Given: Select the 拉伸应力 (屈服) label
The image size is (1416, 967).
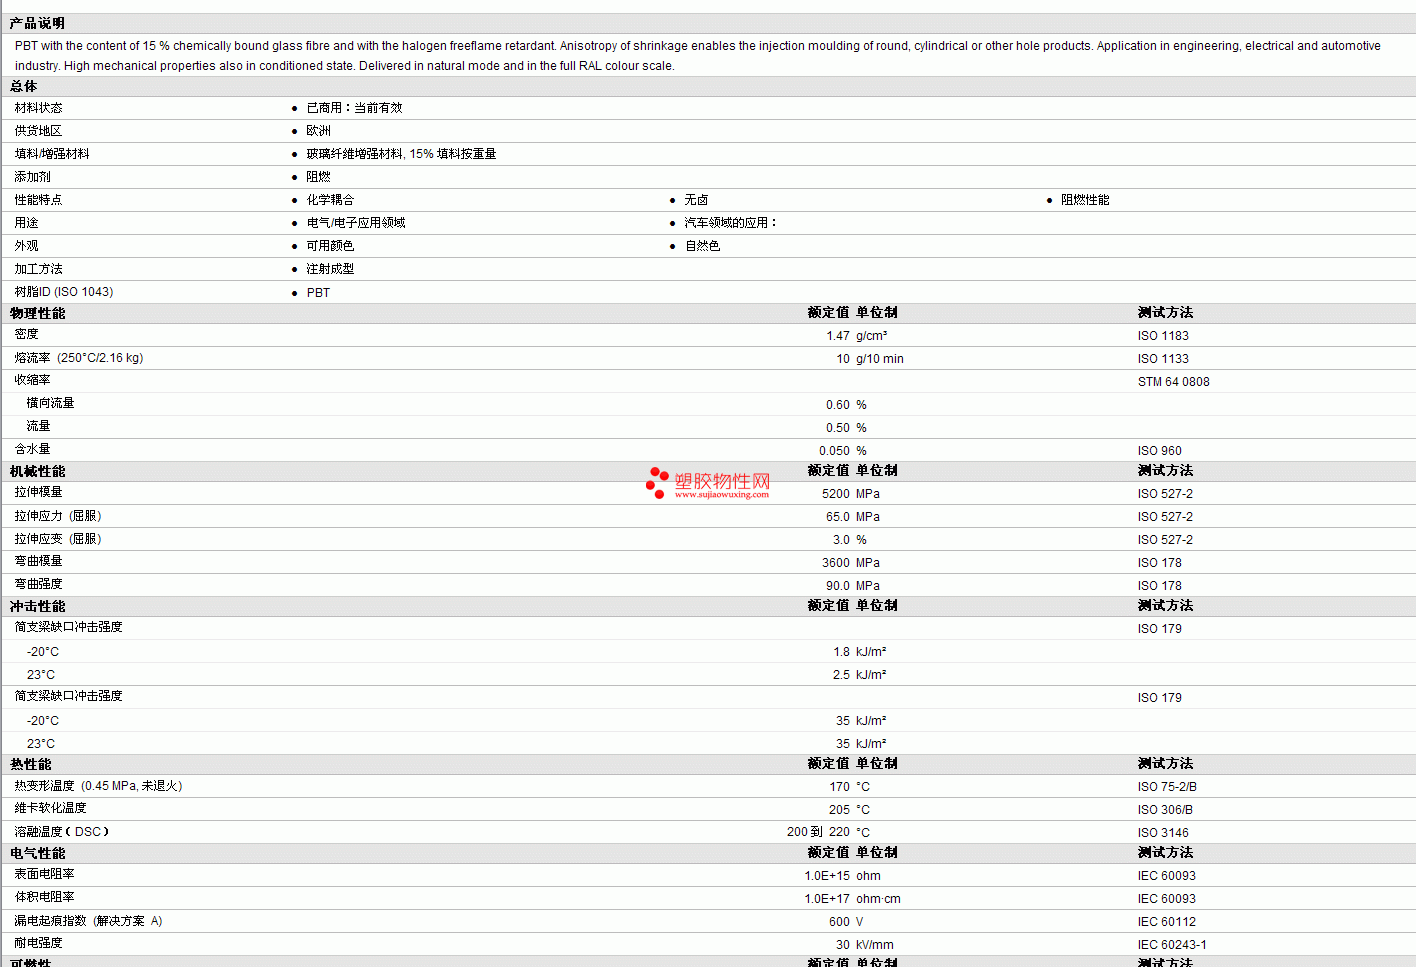Looking at the screenshot, I should pos(58,516).
